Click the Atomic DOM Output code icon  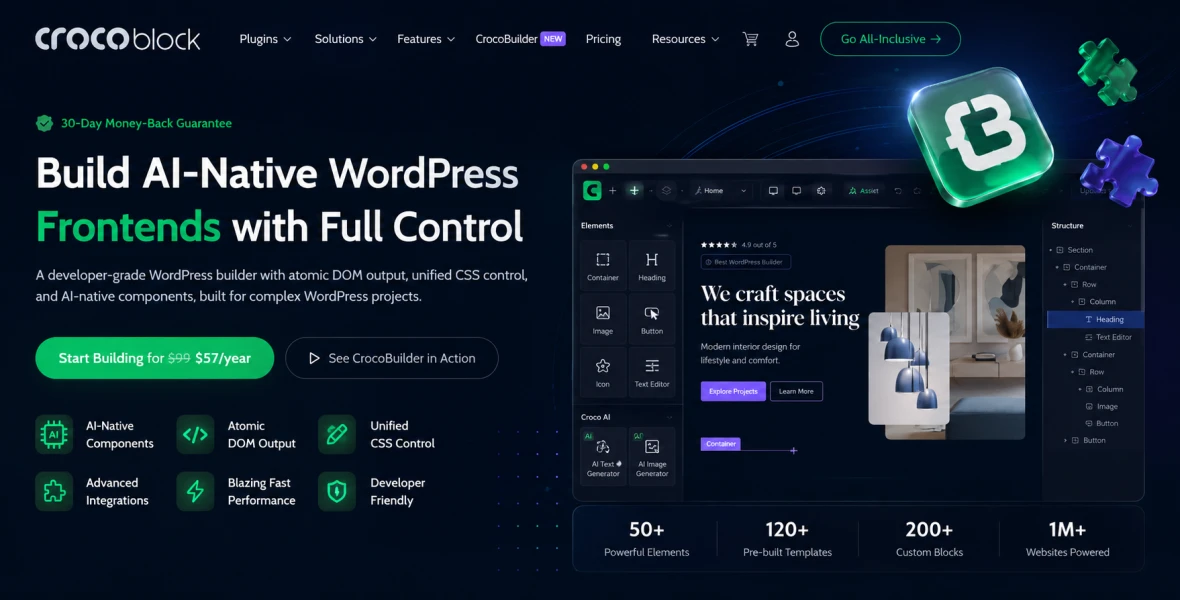click(196, 434)
